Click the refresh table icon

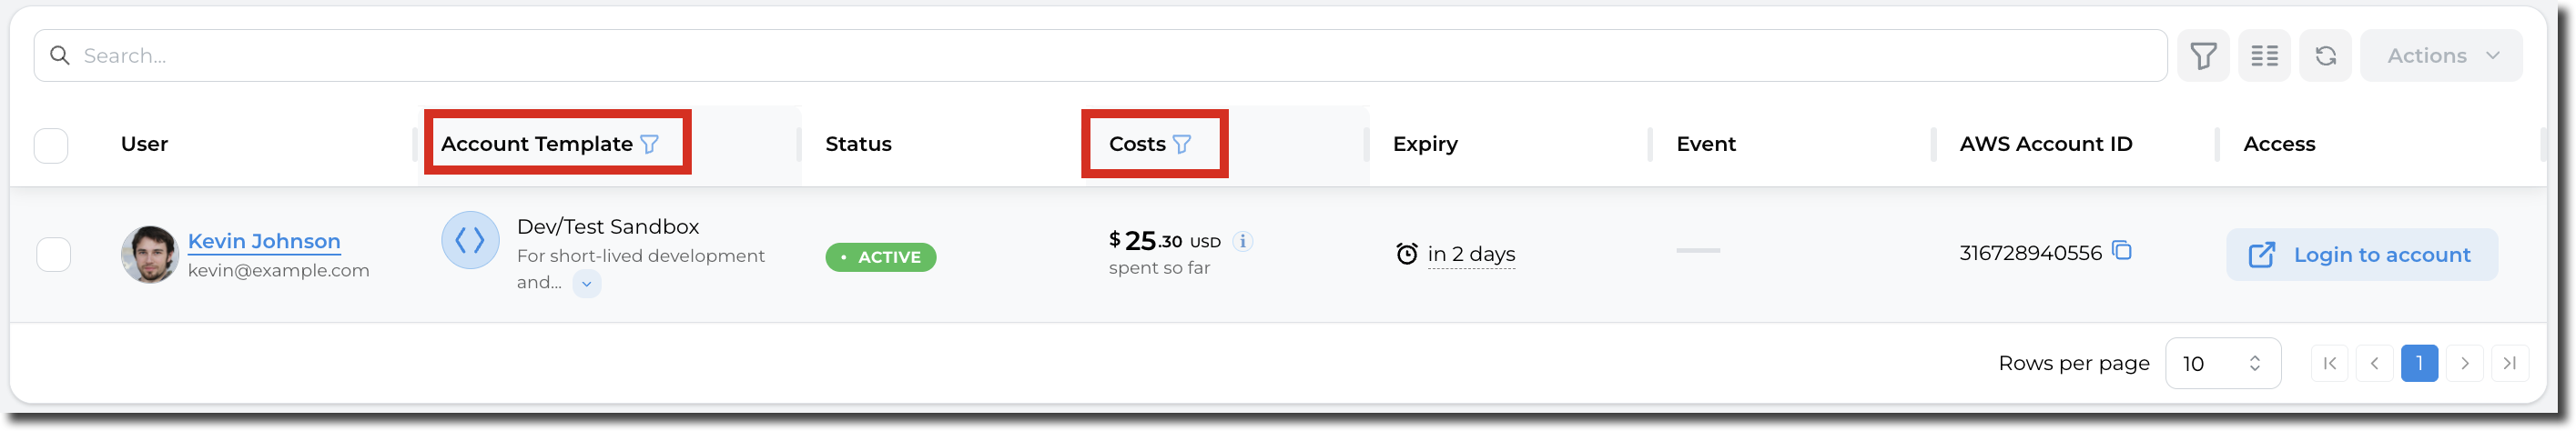point(2325,56)
